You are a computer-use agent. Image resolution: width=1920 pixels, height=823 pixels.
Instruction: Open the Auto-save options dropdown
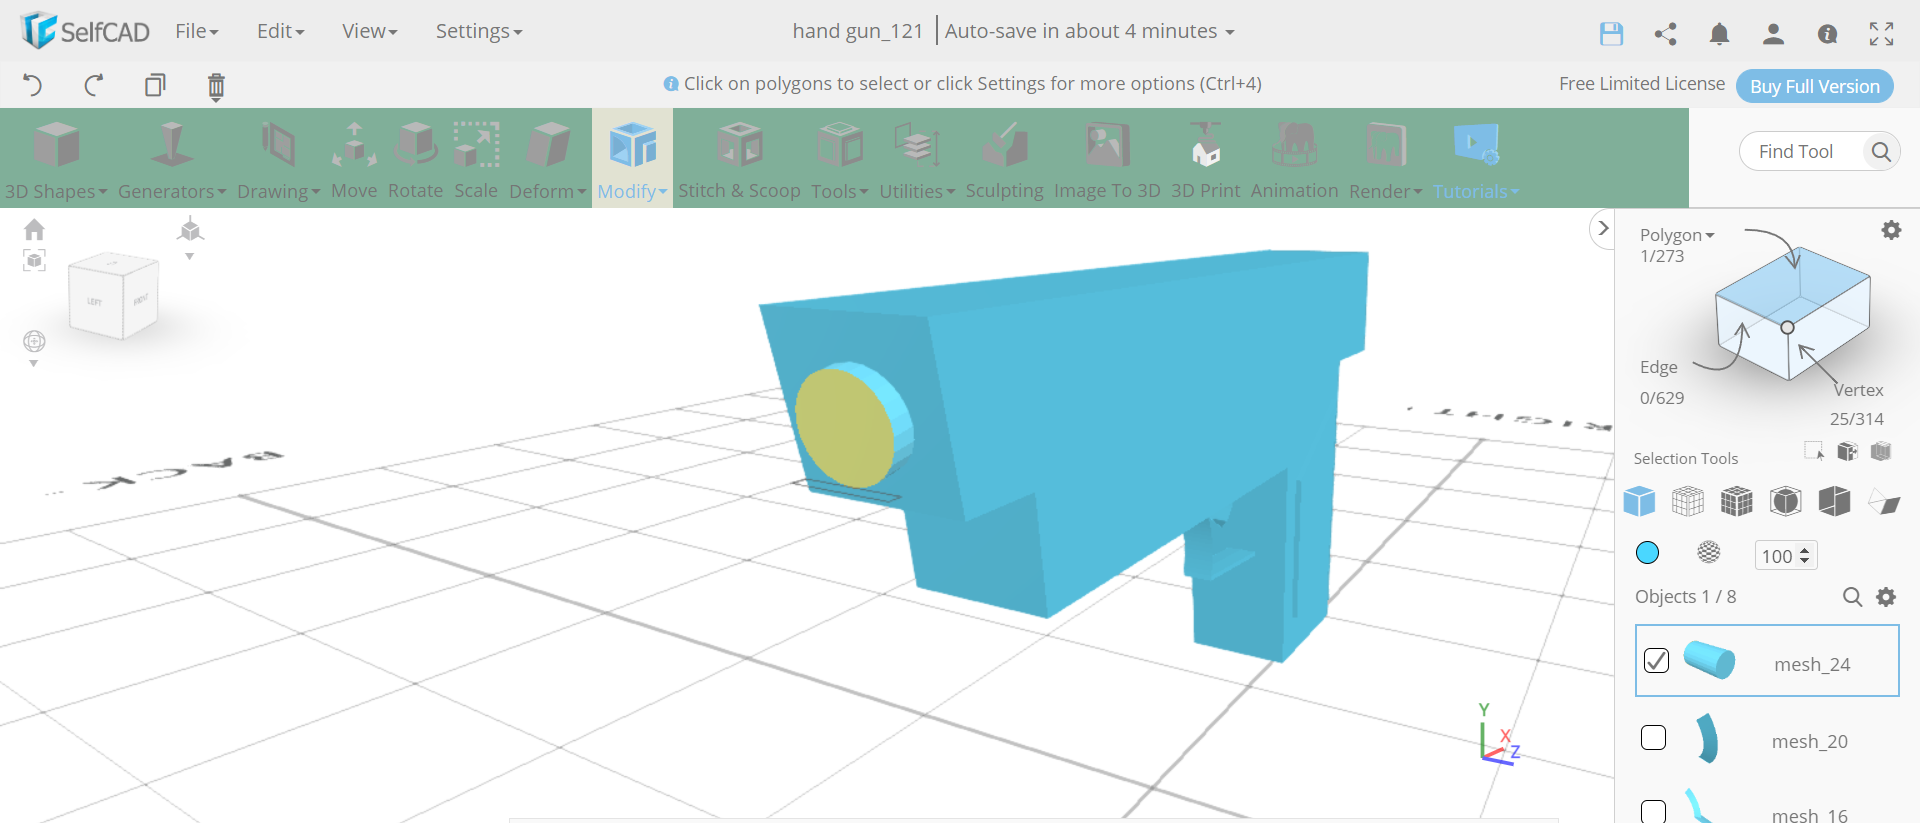click(1089, 31)
